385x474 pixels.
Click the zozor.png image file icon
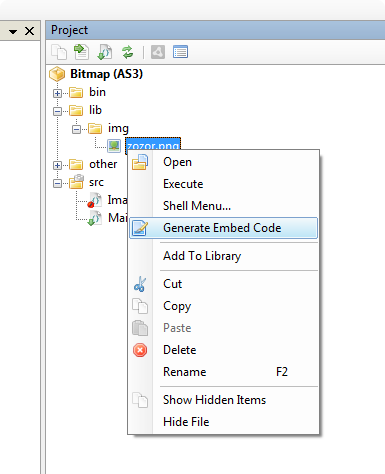point(114,146)
